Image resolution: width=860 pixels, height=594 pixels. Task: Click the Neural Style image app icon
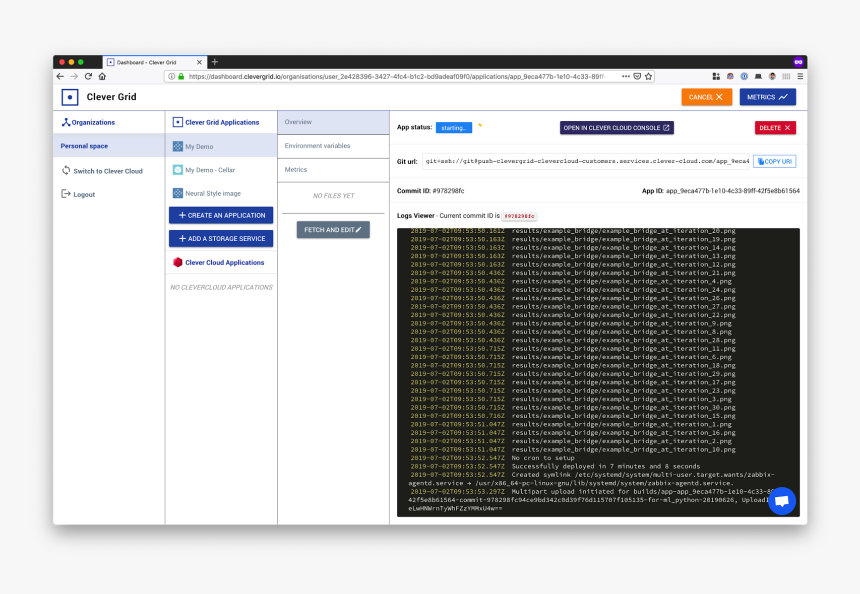pyautogui.click(x=178, y=193)
